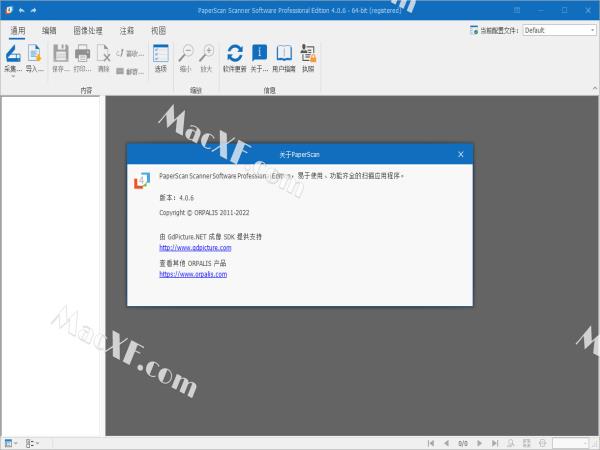Screen dimensions: 600x450
Task: Switch to the 注释 (Annotations) ribbon tab
Action: coord(127,31)
